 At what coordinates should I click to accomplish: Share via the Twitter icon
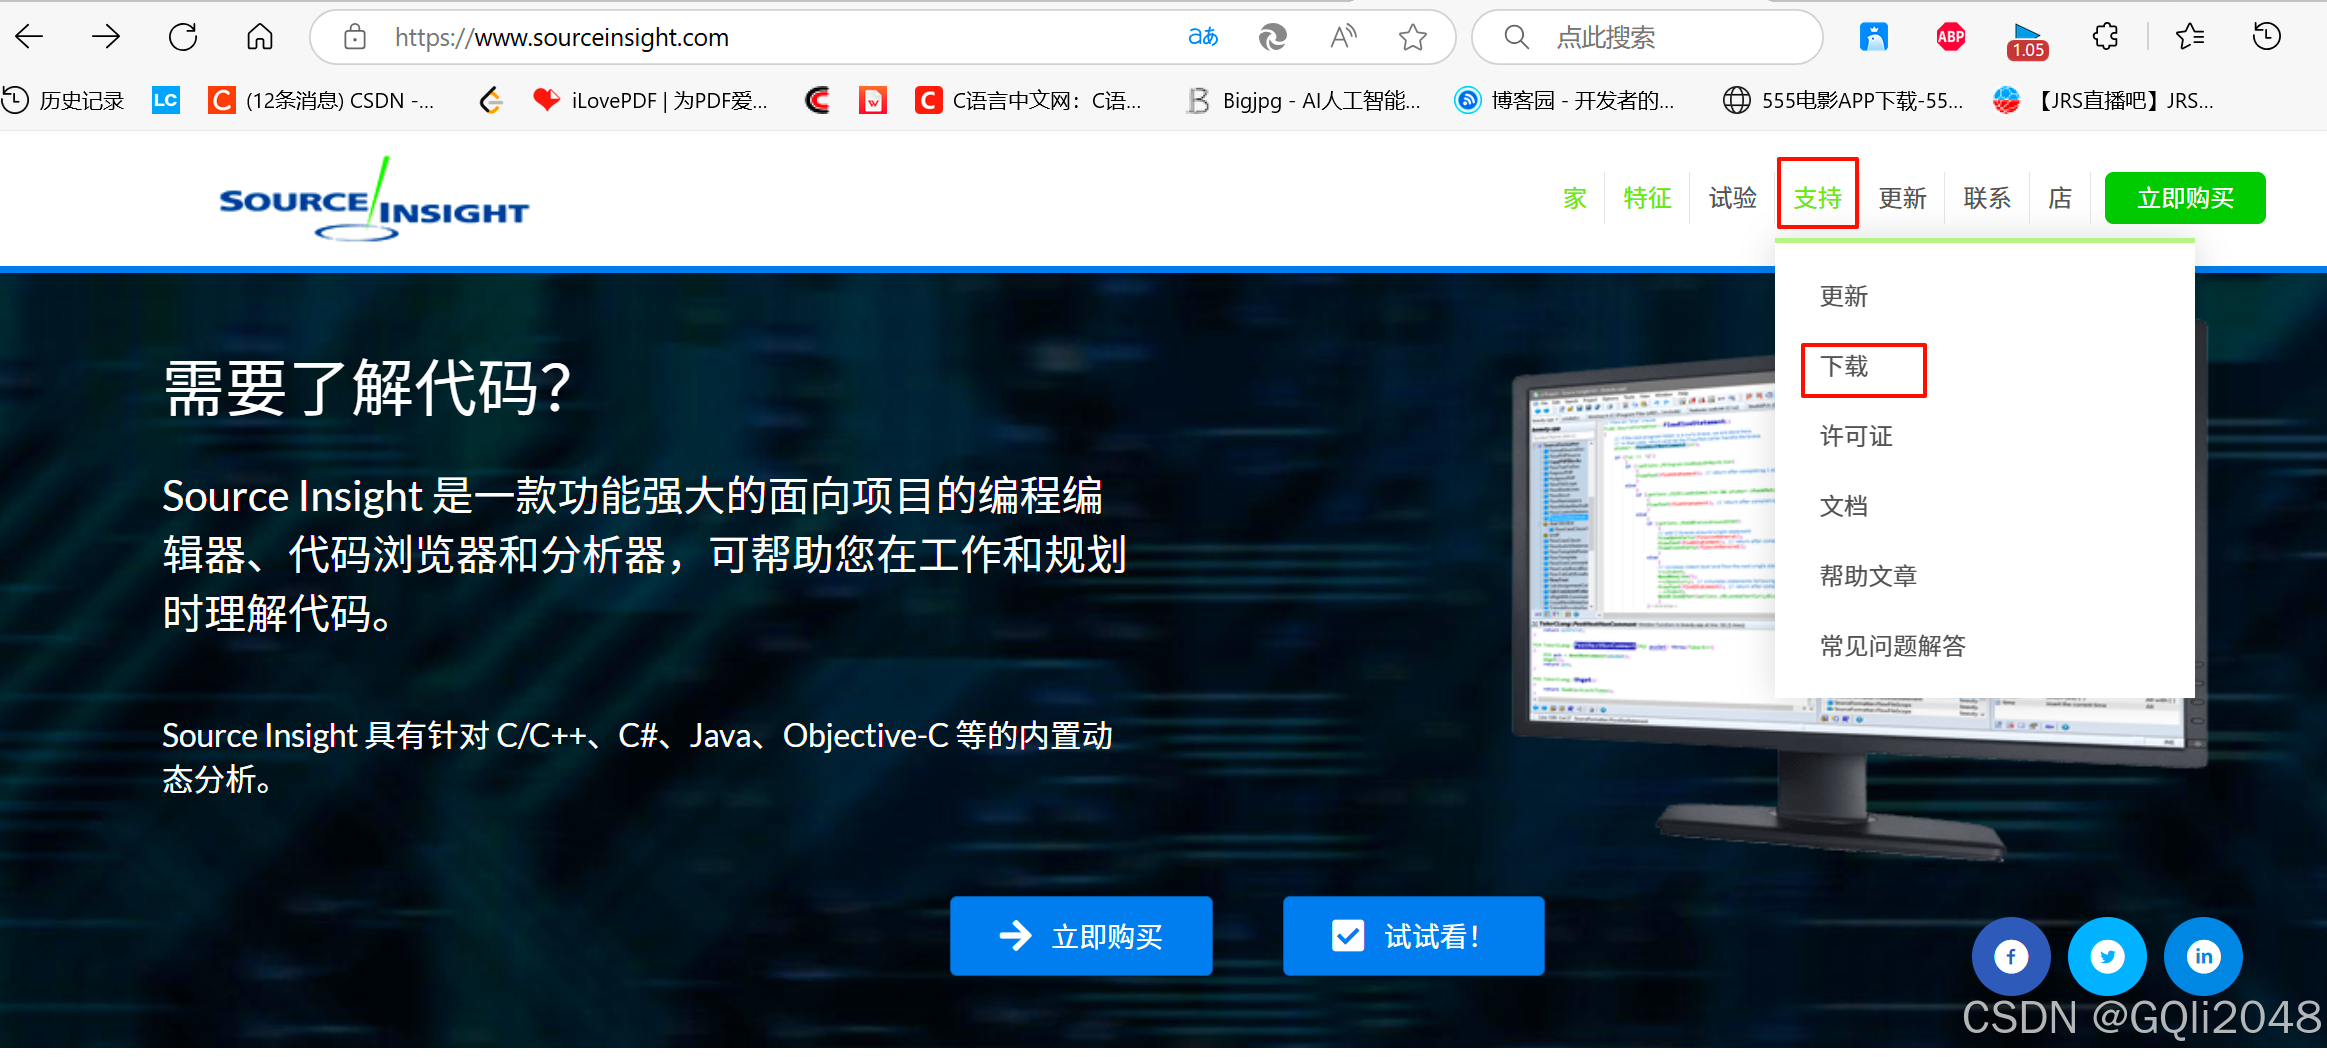(2107, 957)
